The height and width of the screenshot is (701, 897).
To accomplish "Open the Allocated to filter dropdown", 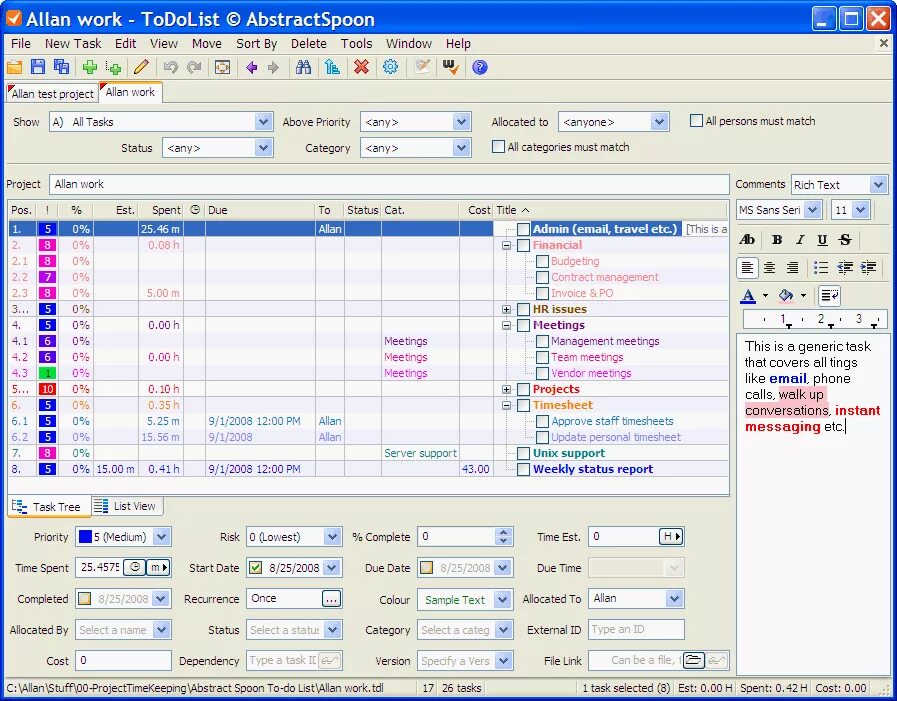I will [x=659, y=121].
